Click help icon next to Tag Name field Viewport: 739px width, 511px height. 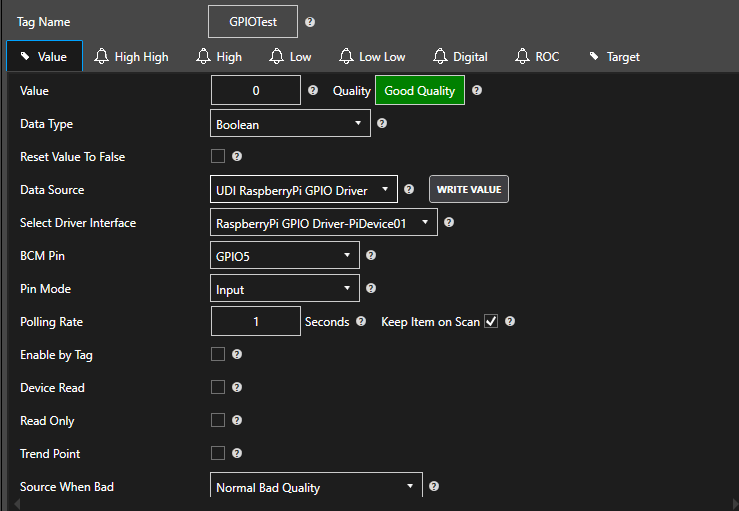click(x=310, y=22)
